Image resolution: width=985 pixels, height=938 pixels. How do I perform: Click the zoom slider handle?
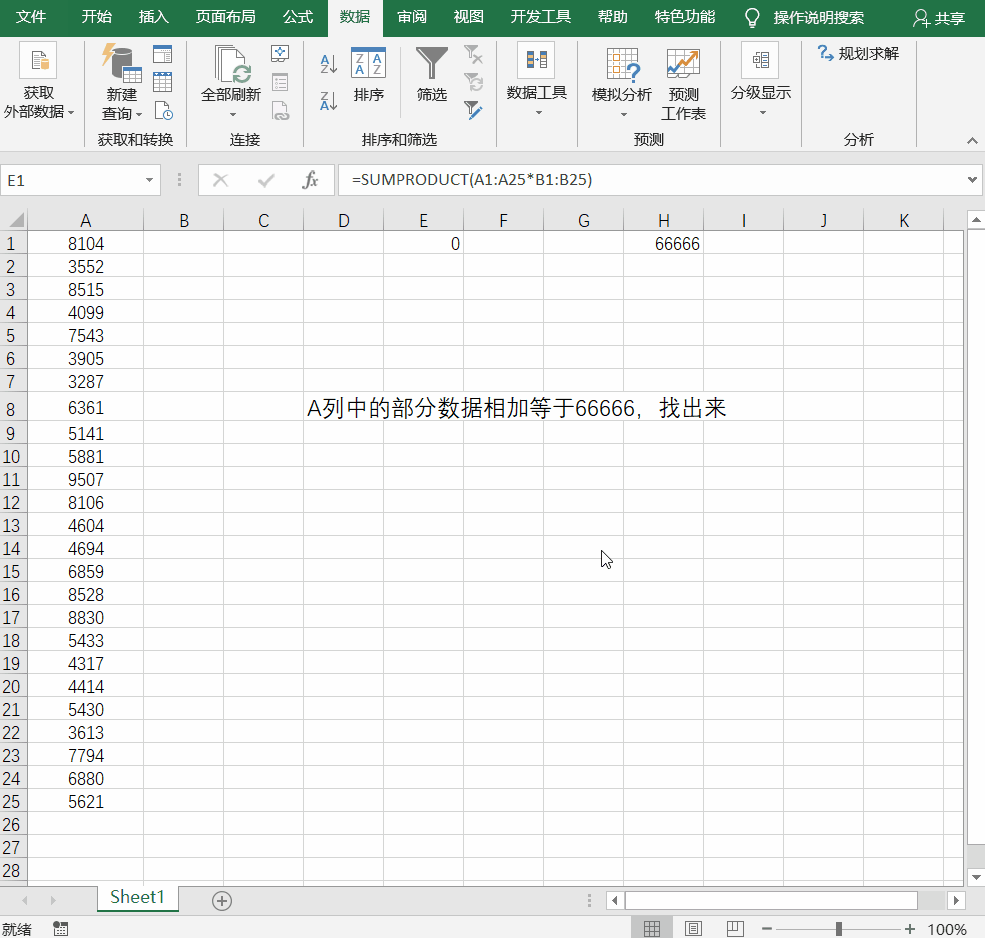(839, 929)
